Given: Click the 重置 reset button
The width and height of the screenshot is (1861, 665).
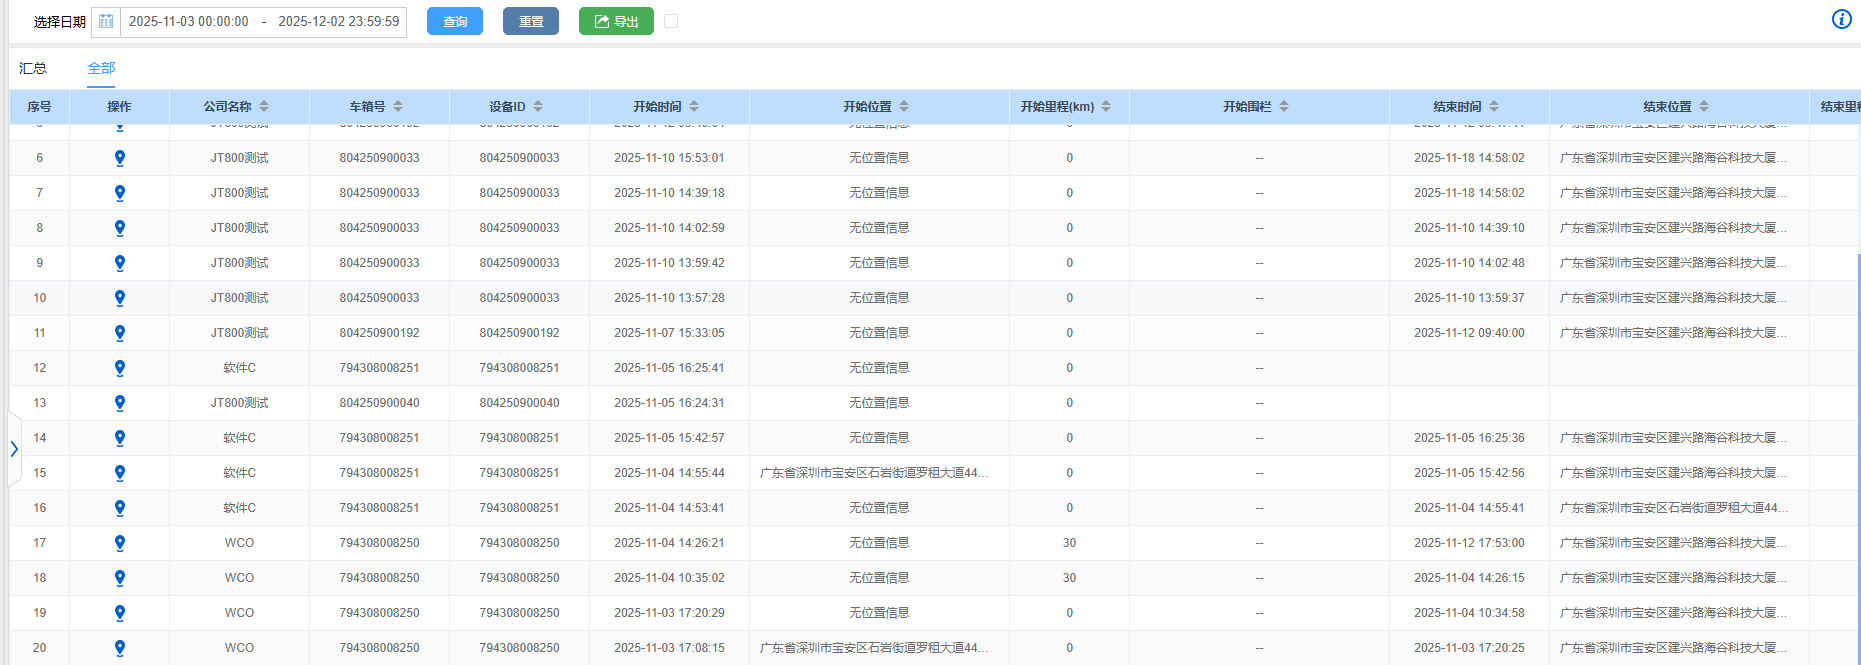Looking at the screenshot, I should click(531, 21).
